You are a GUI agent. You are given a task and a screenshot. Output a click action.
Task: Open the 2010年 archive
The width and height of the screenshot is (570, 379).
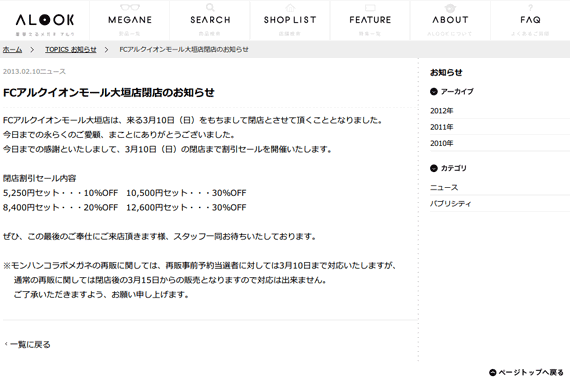[442, 143]
